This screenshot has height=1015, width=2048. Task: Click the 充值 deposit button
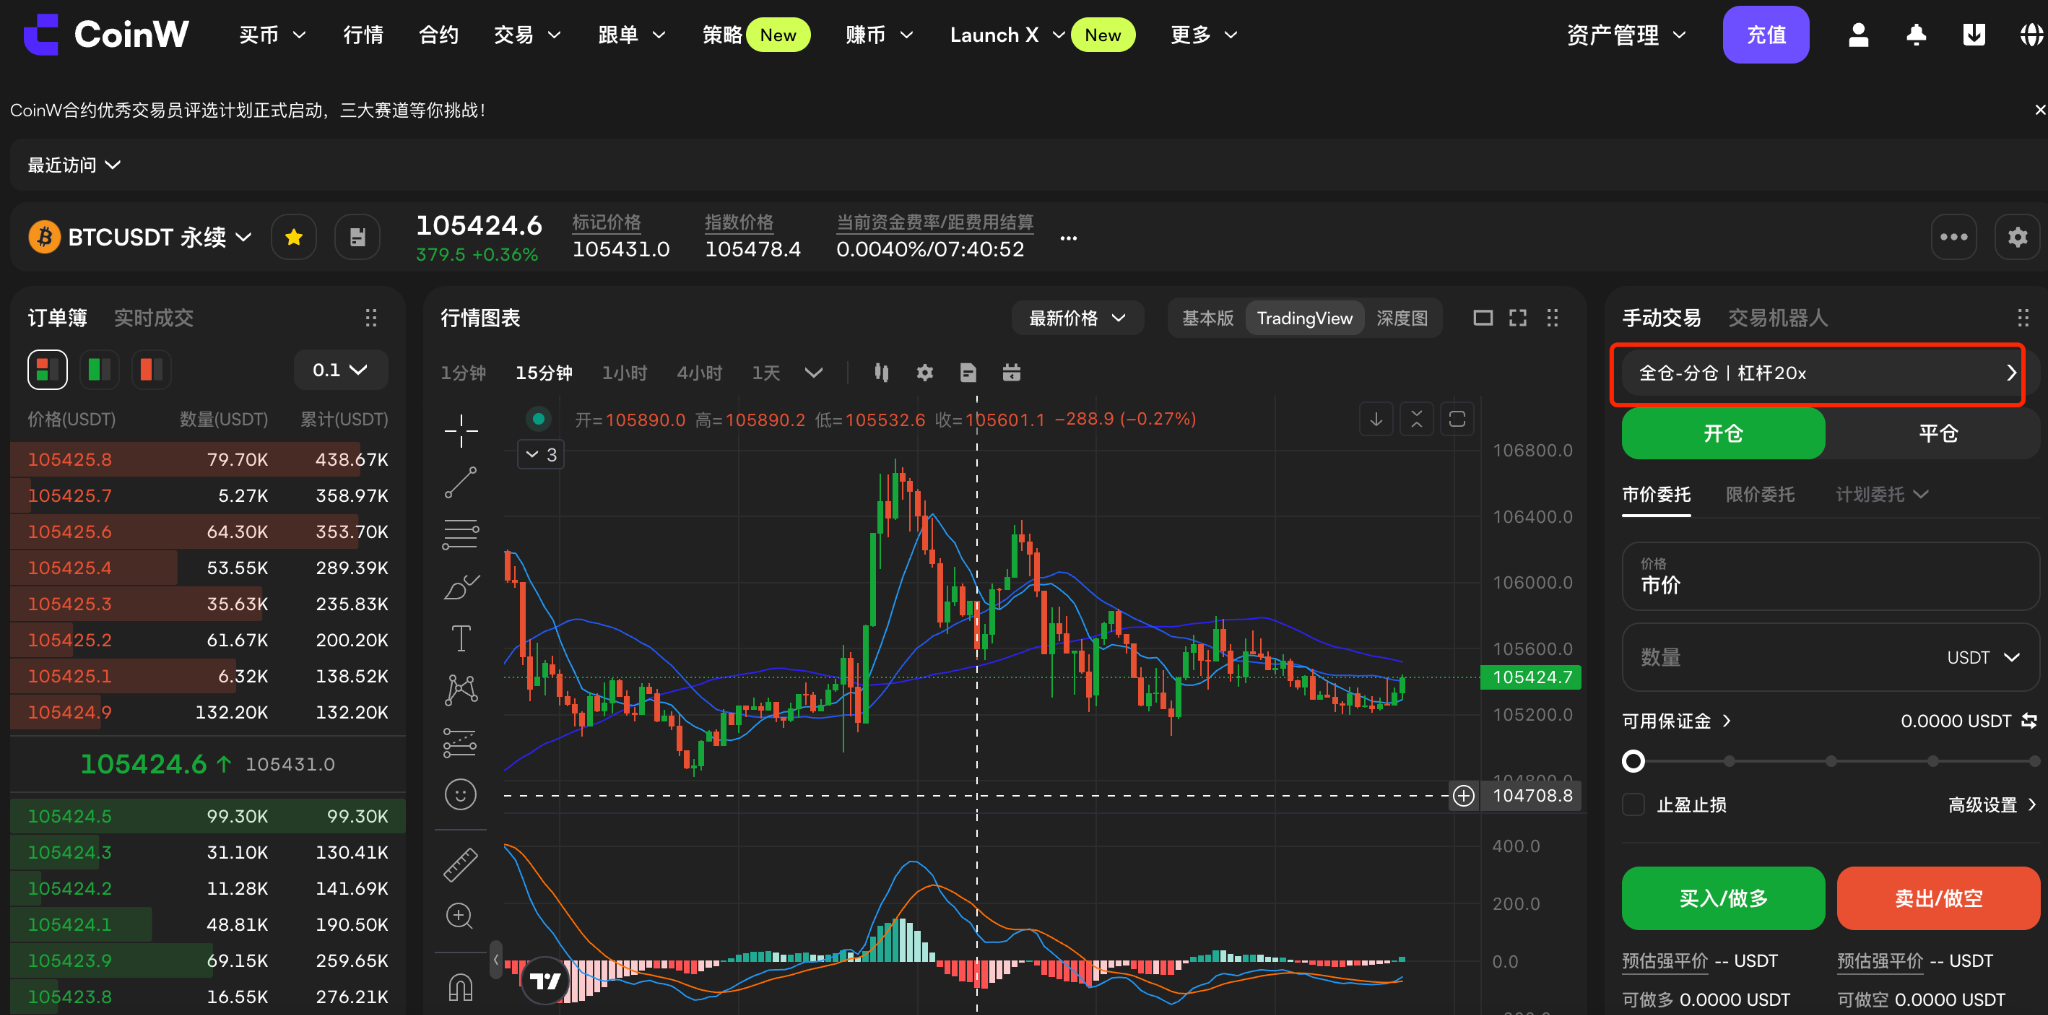[x=1766, y=35]
